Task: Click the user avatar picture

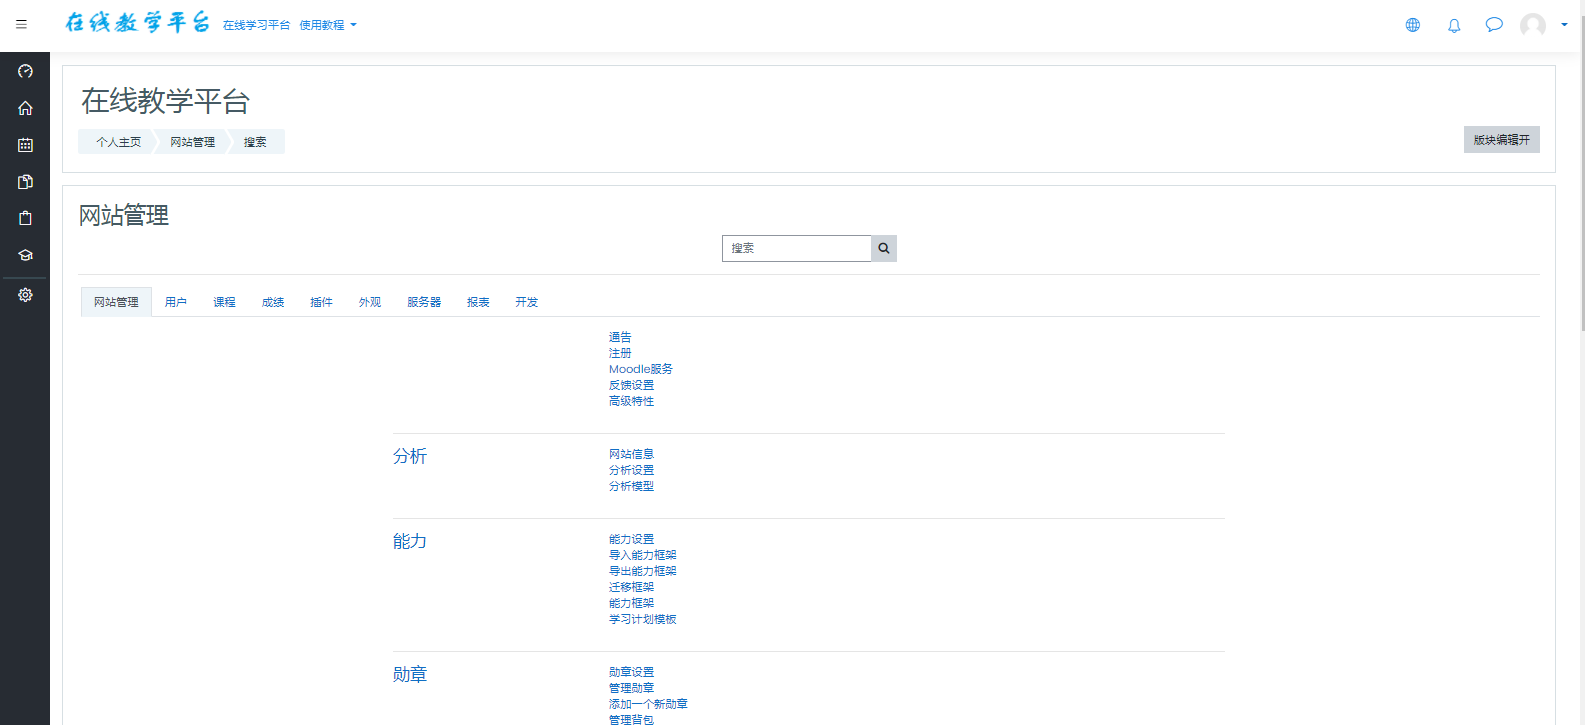Action: tap(1533, 25)
